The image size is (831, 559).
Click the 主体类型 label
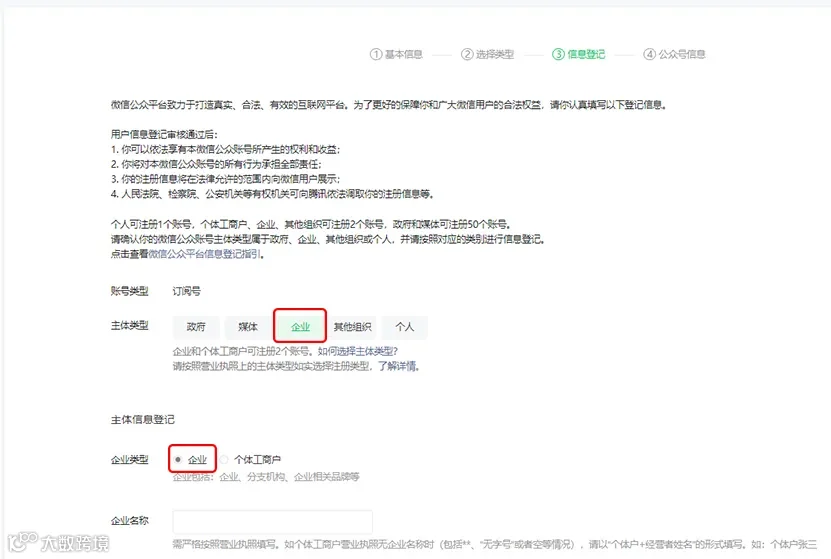pyautogui.click(x=129, y=325)
